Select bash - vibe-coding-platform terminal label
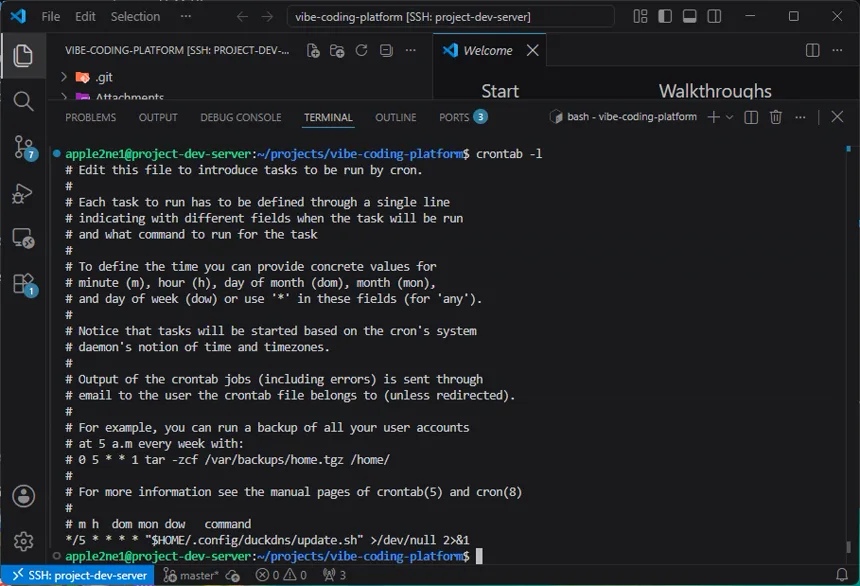Viewport: 860px width, 586px height. pyautogui.click(x=623, y=117)
